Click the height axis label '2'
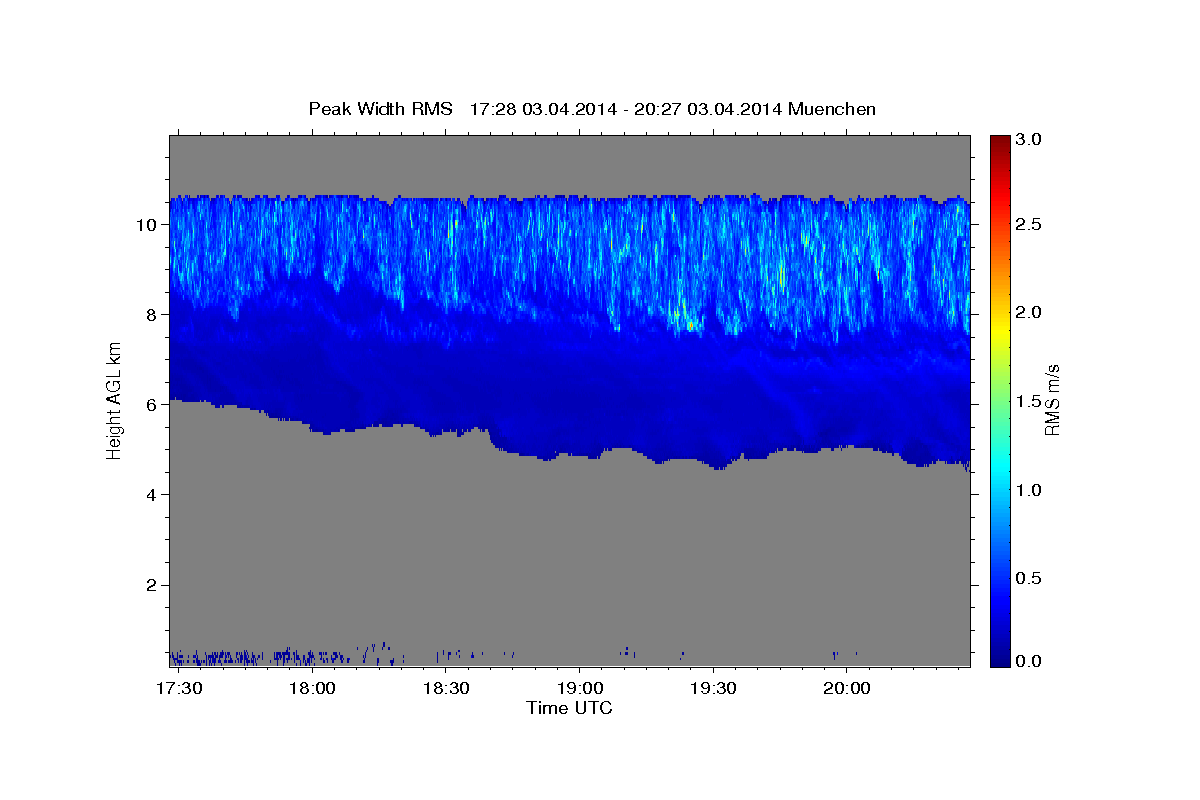The image size is (1200, 800). tap(153, 584)
